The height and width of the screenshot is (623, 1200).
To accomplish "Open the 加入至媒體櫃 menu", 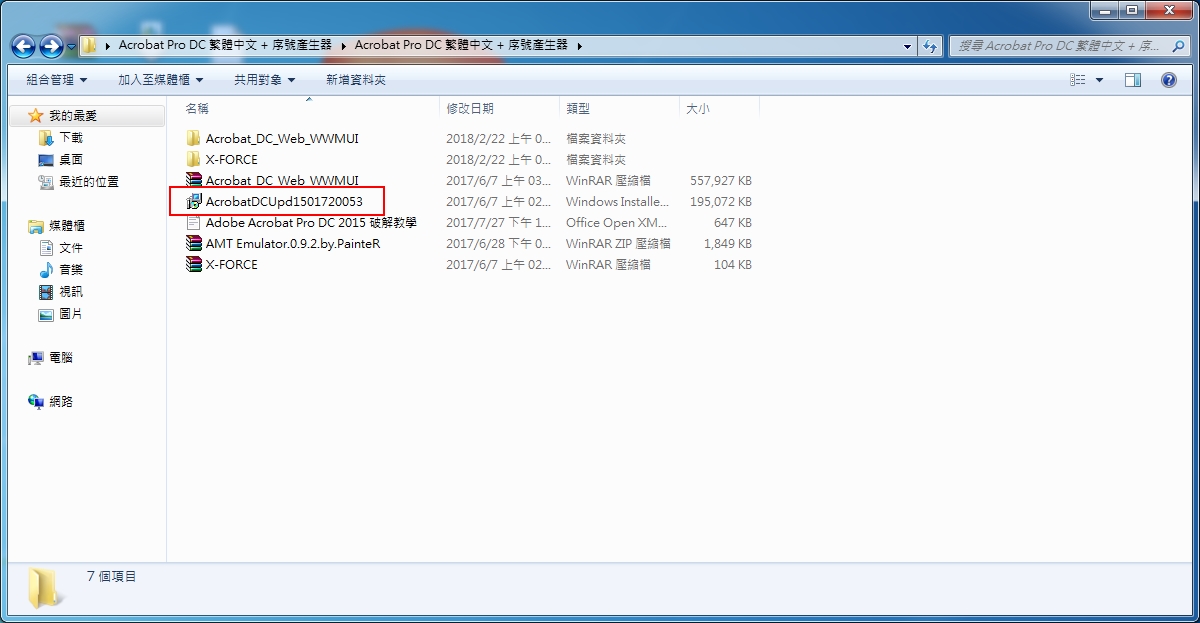I will point(160,80).
